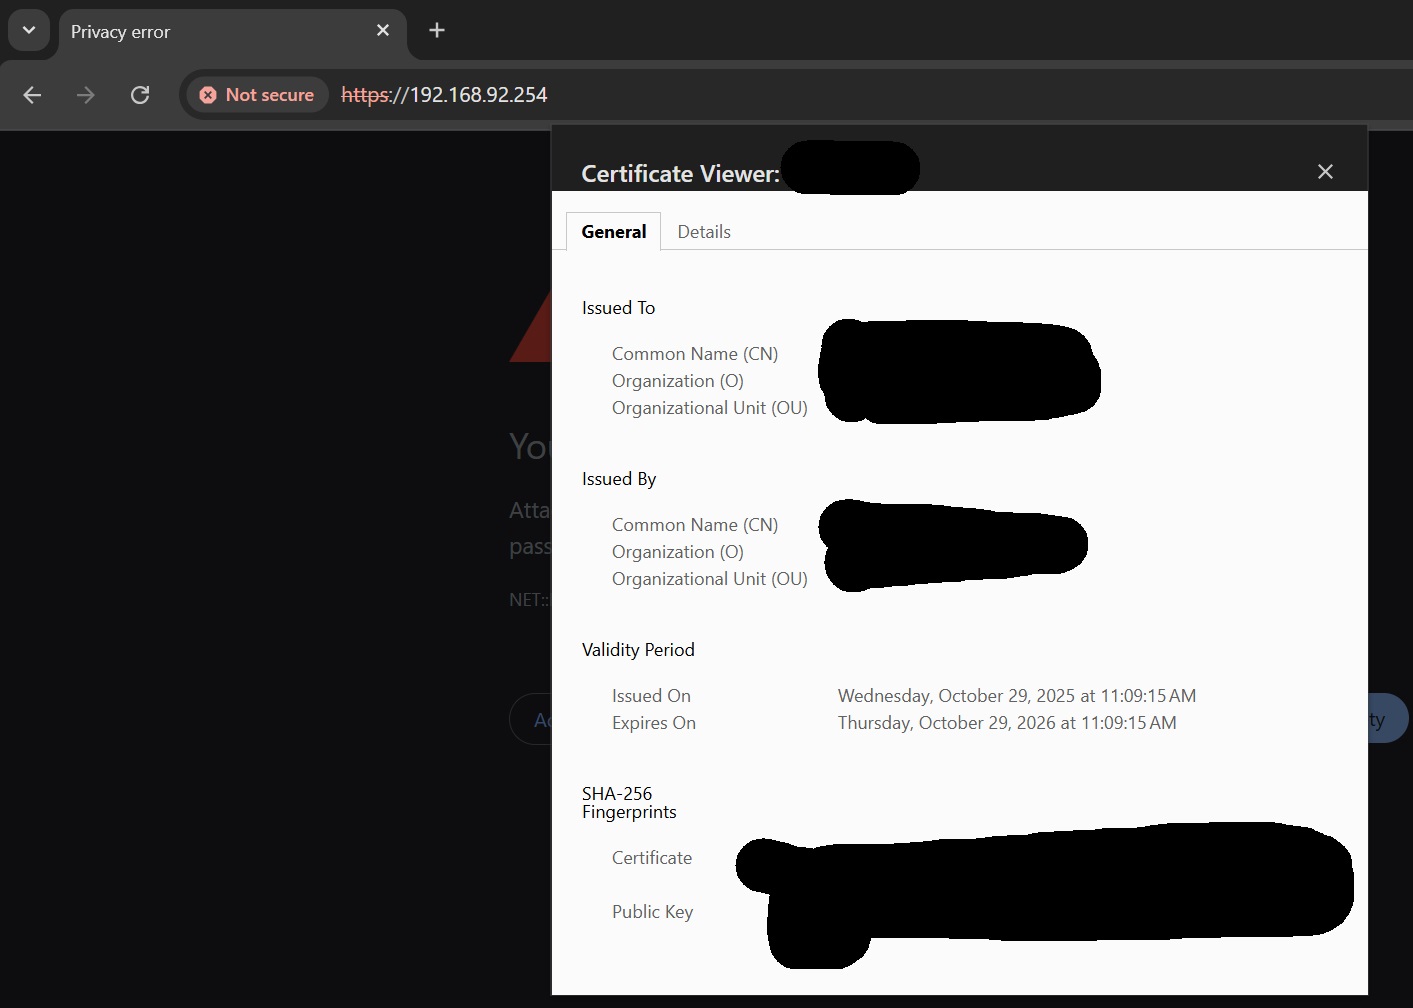Select the Privacy error browser tab
The height and width of the screenshot is (1008, 1413).
(x=200, y=32)
